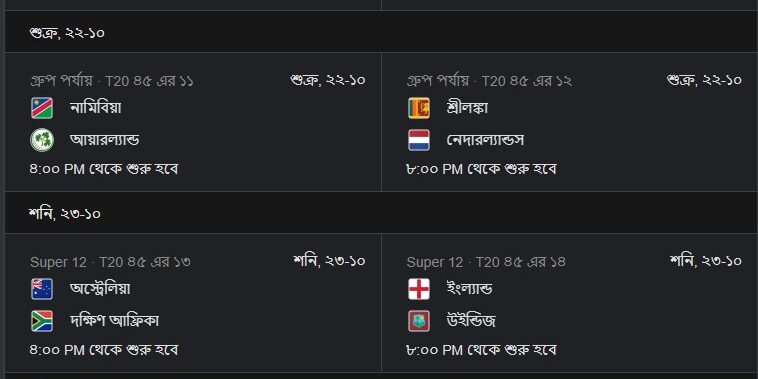Open the নামিবিয়া team name link
The width and height of the screenshot is (758, 379).
point(96,107)
